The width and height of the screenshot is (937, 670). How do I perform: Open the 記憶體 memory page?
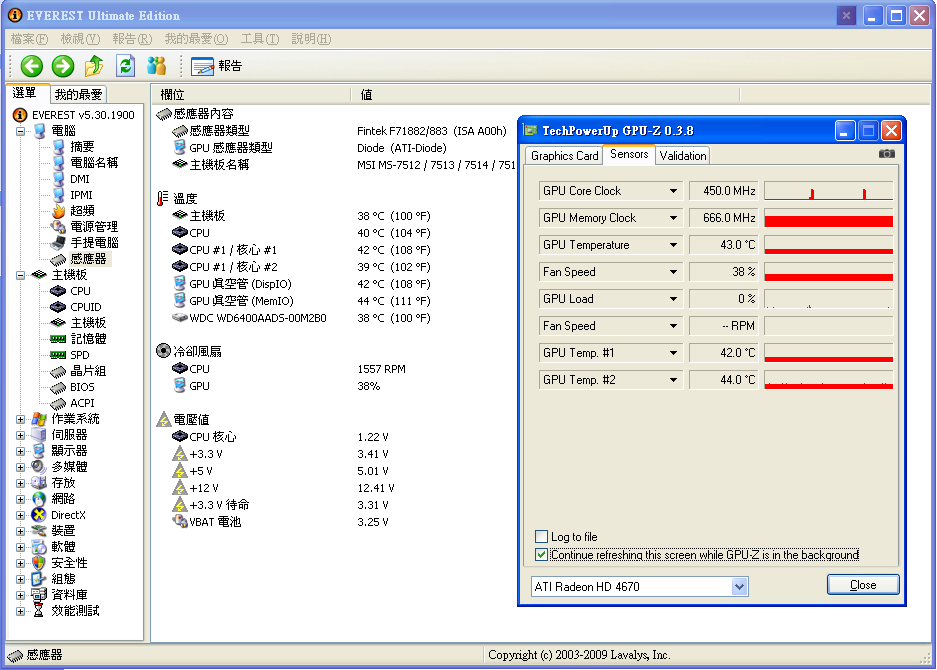[x=88, y=339]
